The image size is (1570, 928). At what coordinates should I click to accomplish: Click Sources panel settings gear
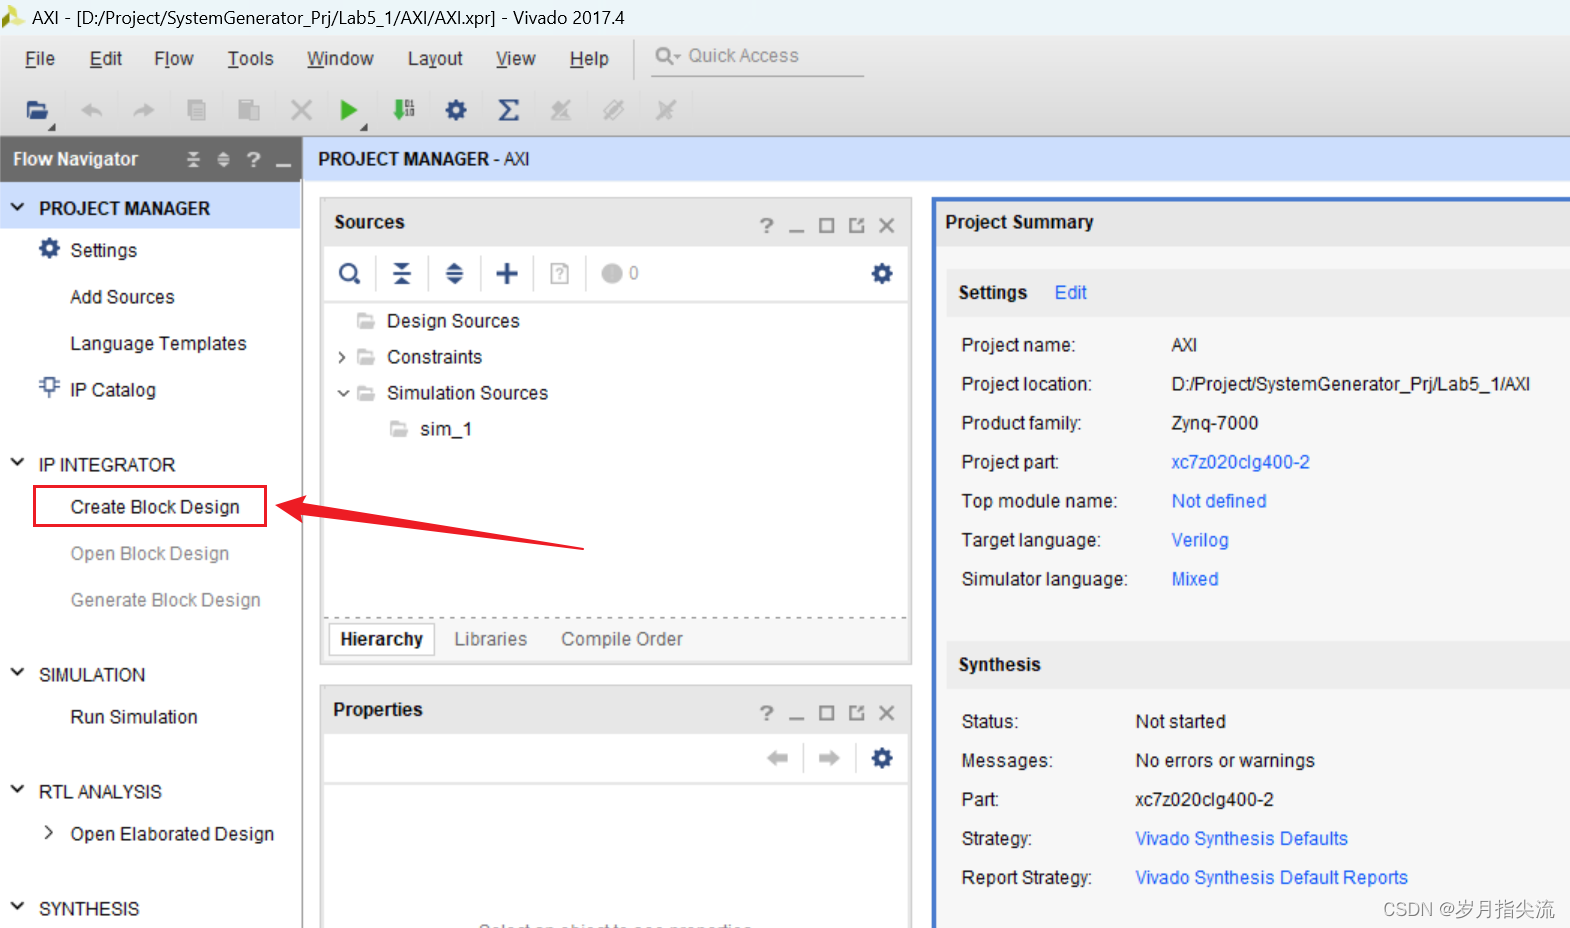pos(882,273)
